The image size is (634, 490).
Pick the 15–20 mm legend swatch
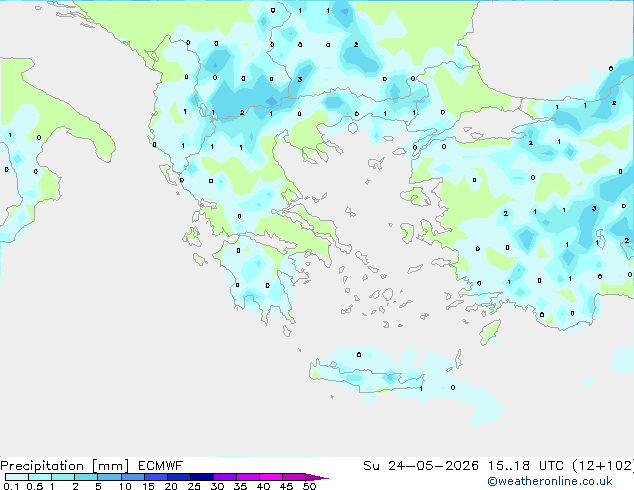click(156, 477)
